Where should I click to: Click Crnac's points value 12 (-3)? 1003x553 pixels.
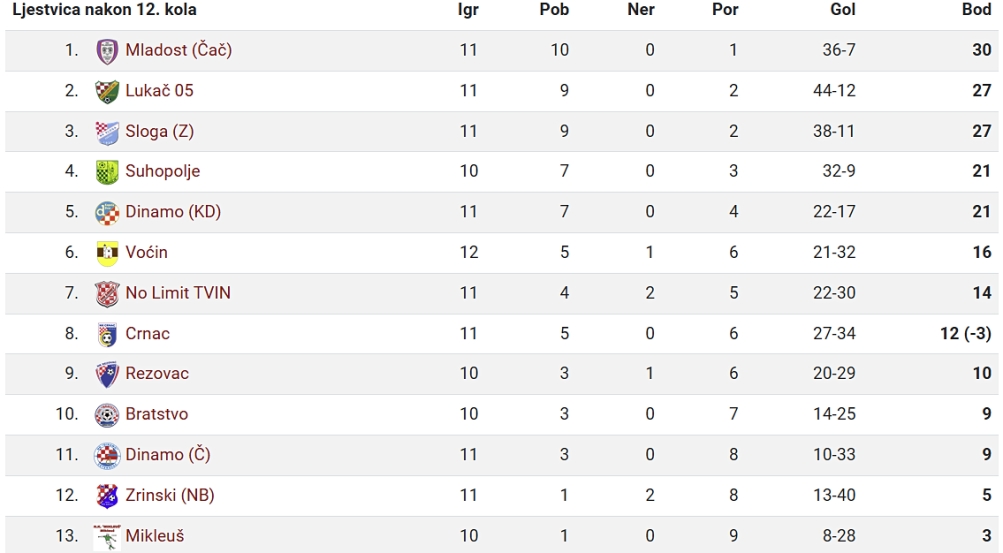965,334
